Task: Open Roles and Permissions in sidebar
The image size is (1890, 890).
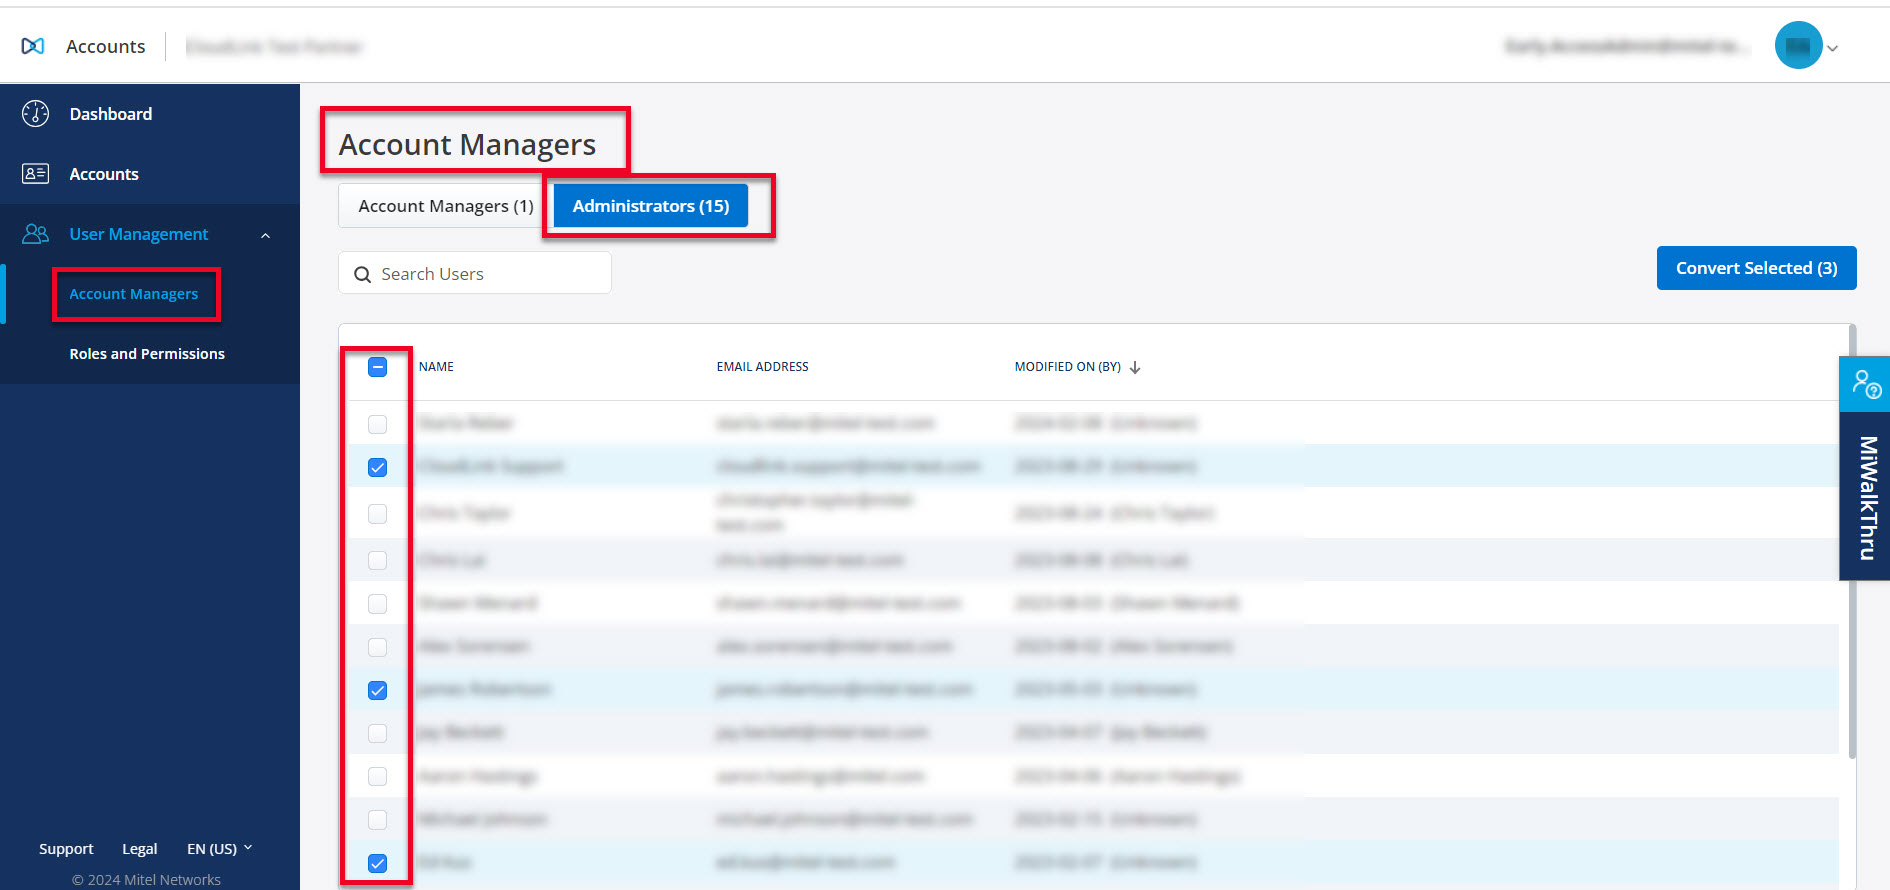Action: click(147, 354)
